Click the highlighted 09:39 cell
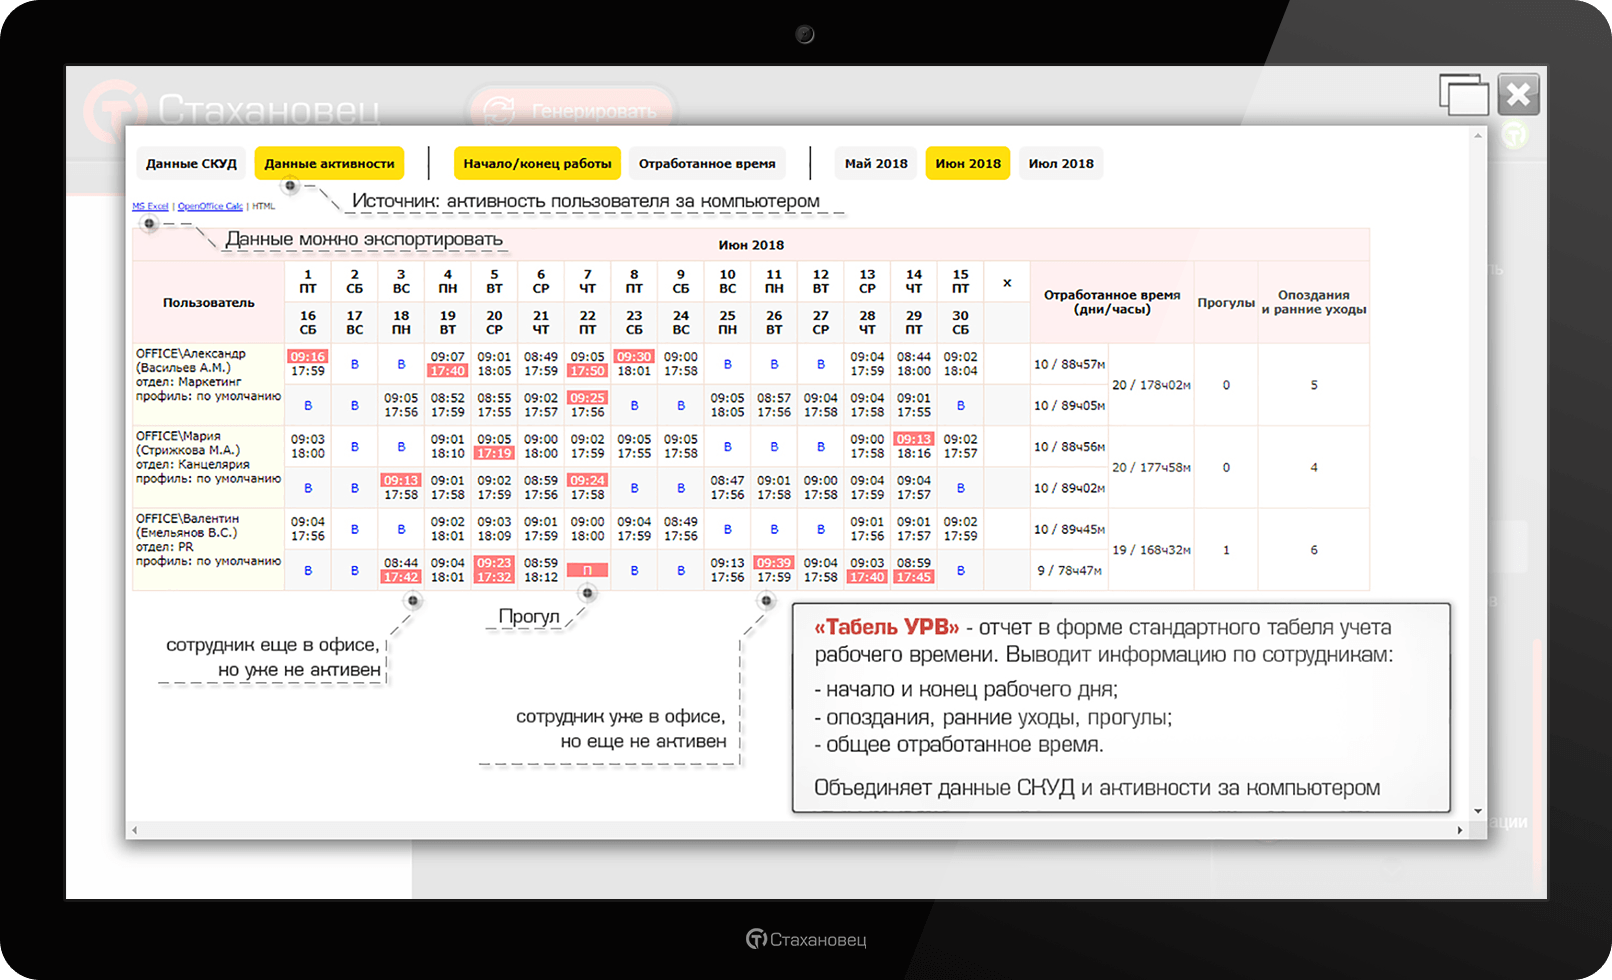The height and width of the screenshot is (980, 1612). 774,563
